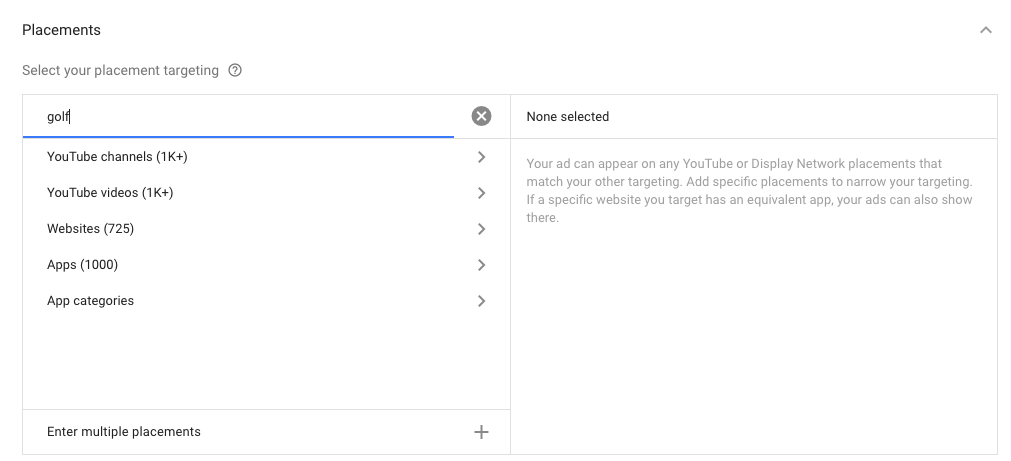Click the placement targeting help icon

(235, 71)
